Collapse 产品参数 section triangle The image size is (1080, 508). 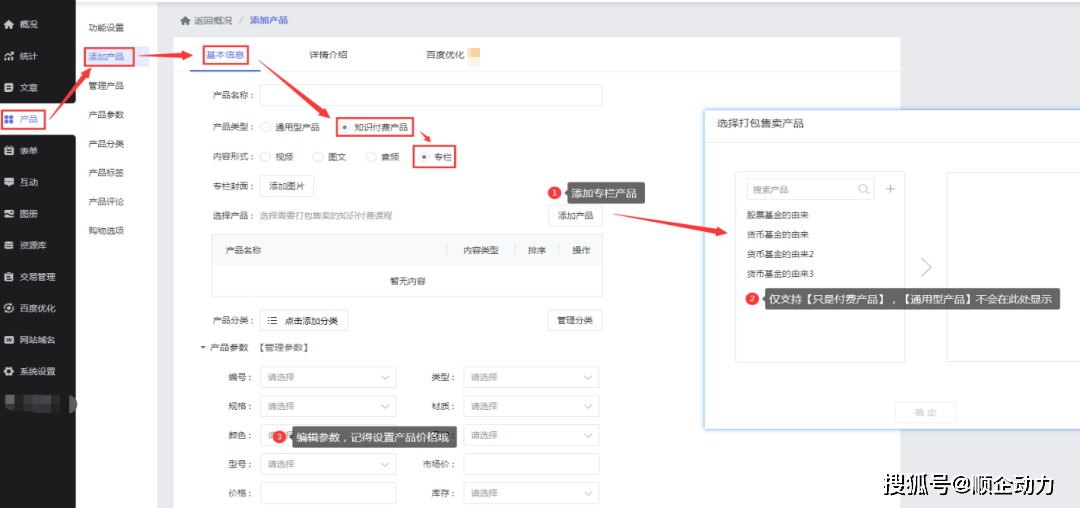[203, 348]
